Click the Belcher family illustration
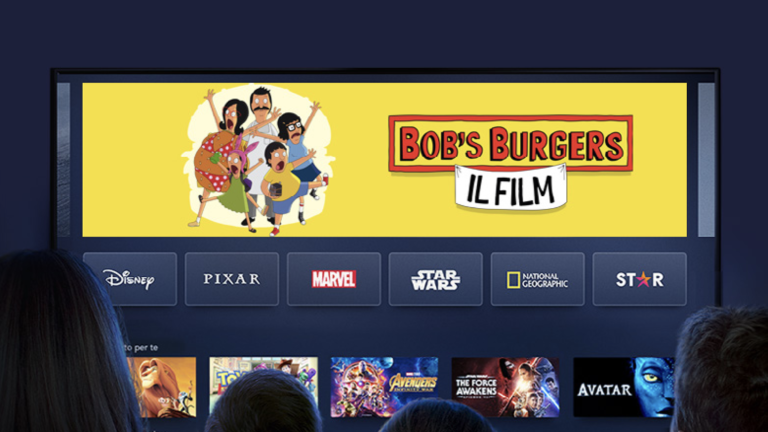 click(x=258, y=159)
